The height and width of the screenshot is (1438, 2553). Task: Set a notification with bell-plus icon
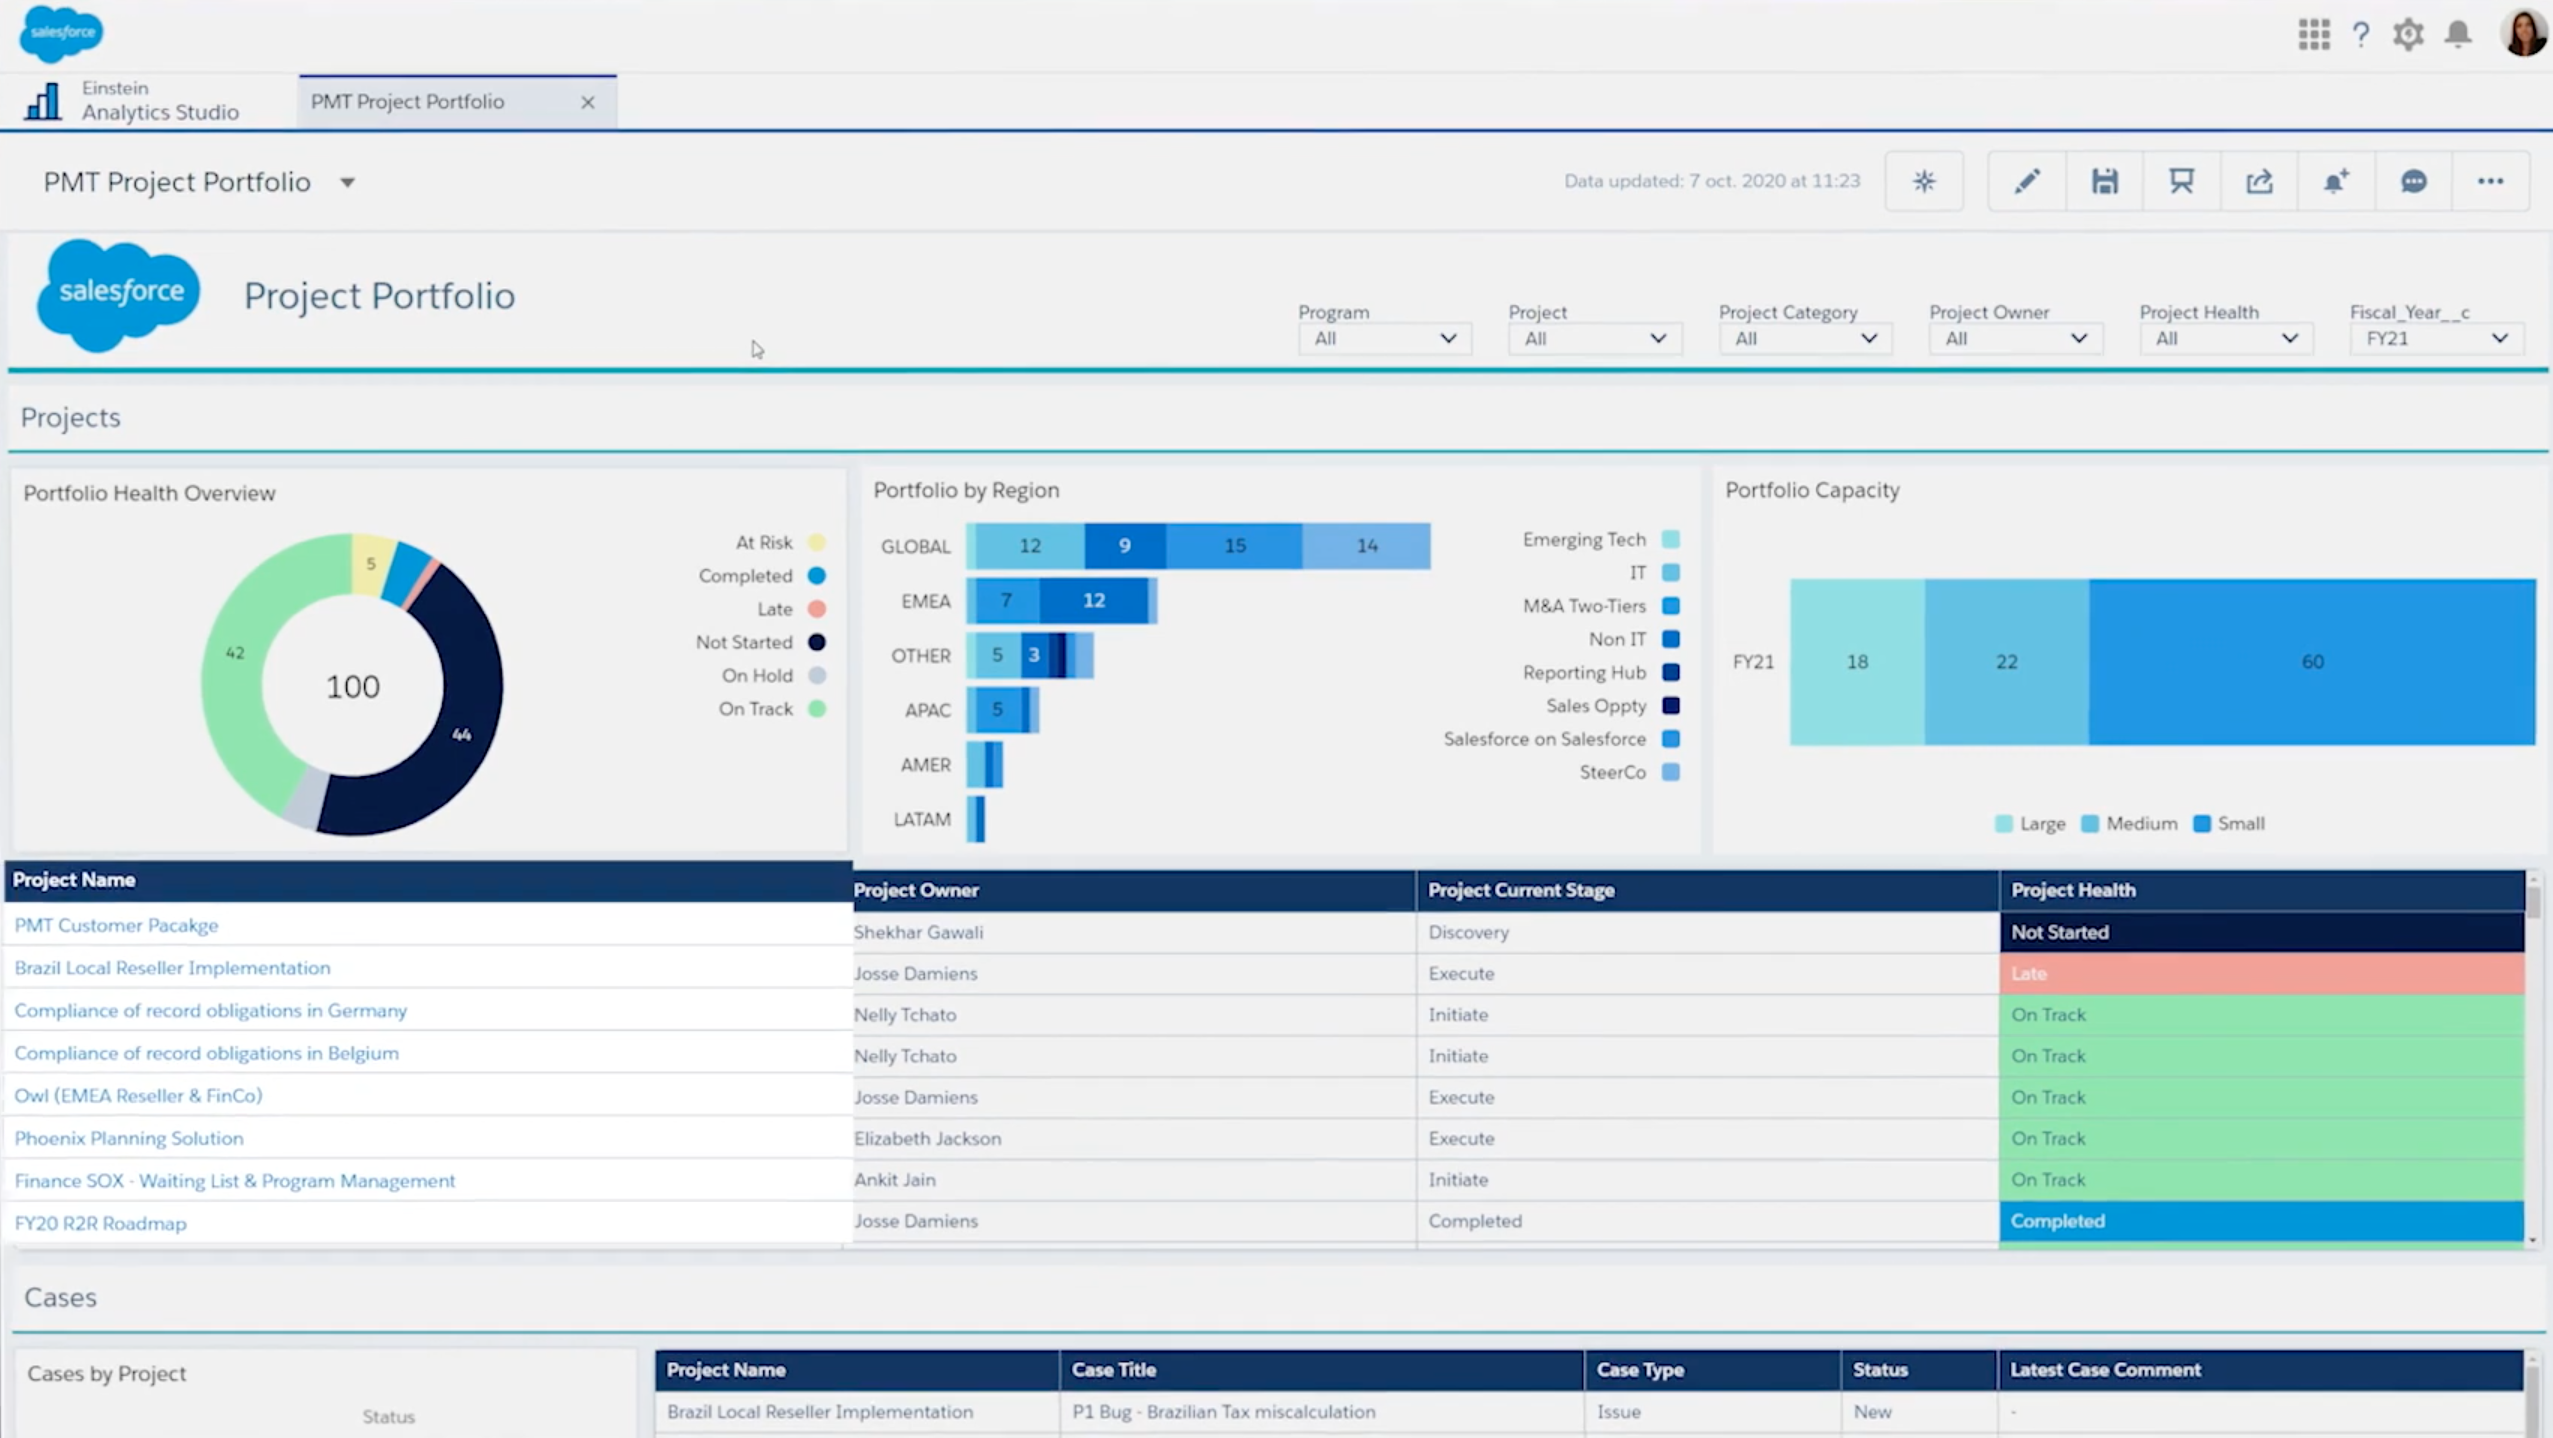point(2336,181)
